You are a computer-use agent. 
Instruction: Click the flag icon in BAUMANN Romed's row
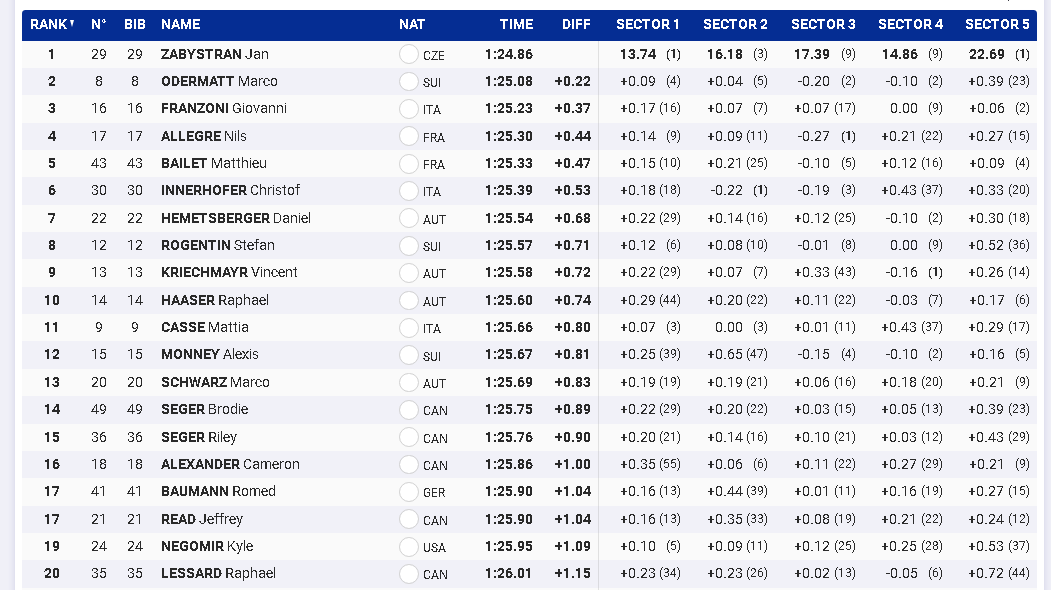click(408, 492)
